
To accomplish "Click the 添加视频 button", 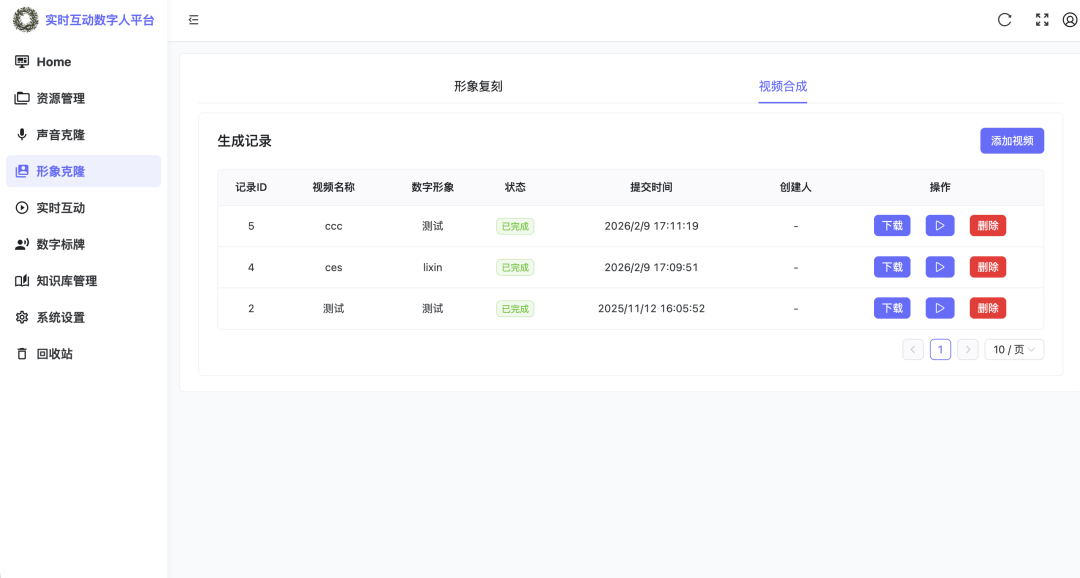I will (x=1012, y=140).
